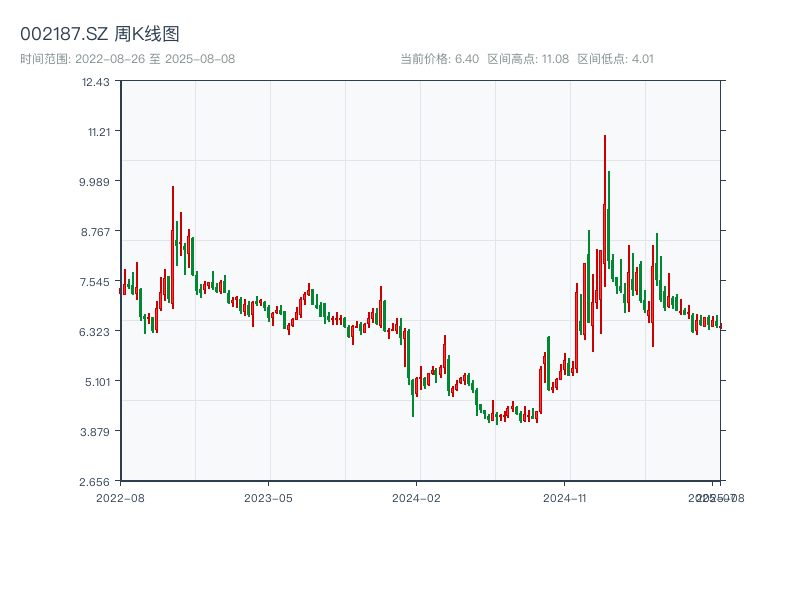Click the x-axis label 2024-02

[416, 498]
